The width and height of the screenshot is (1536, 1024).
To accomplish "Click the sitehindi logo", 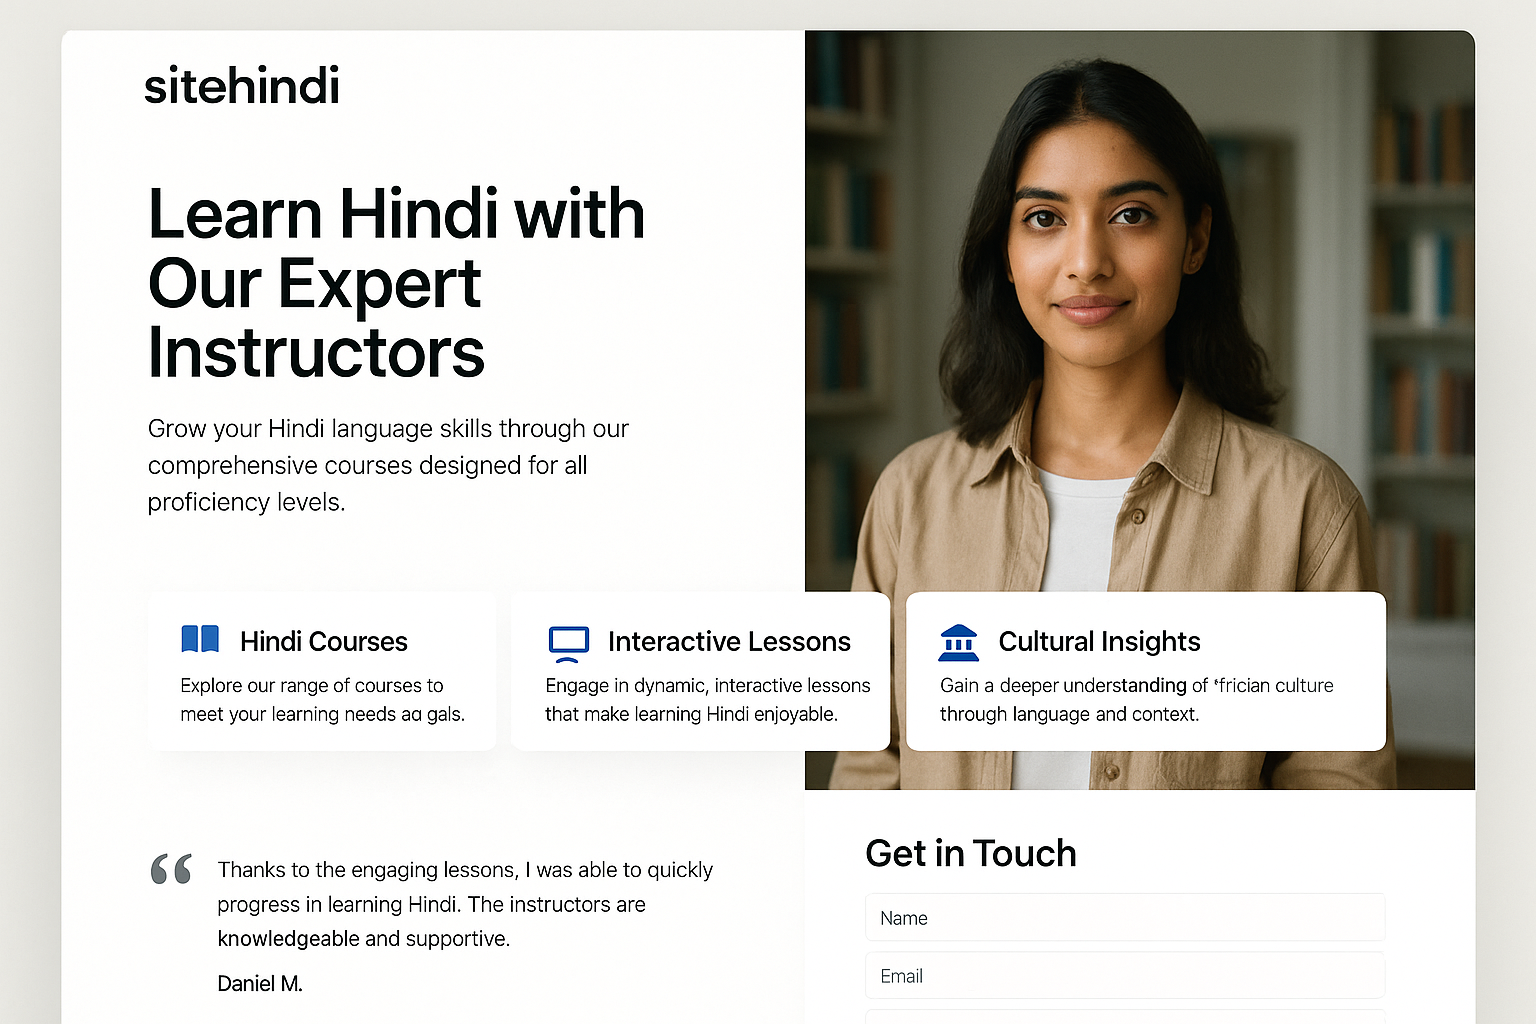I will click(x=242, y=86).
